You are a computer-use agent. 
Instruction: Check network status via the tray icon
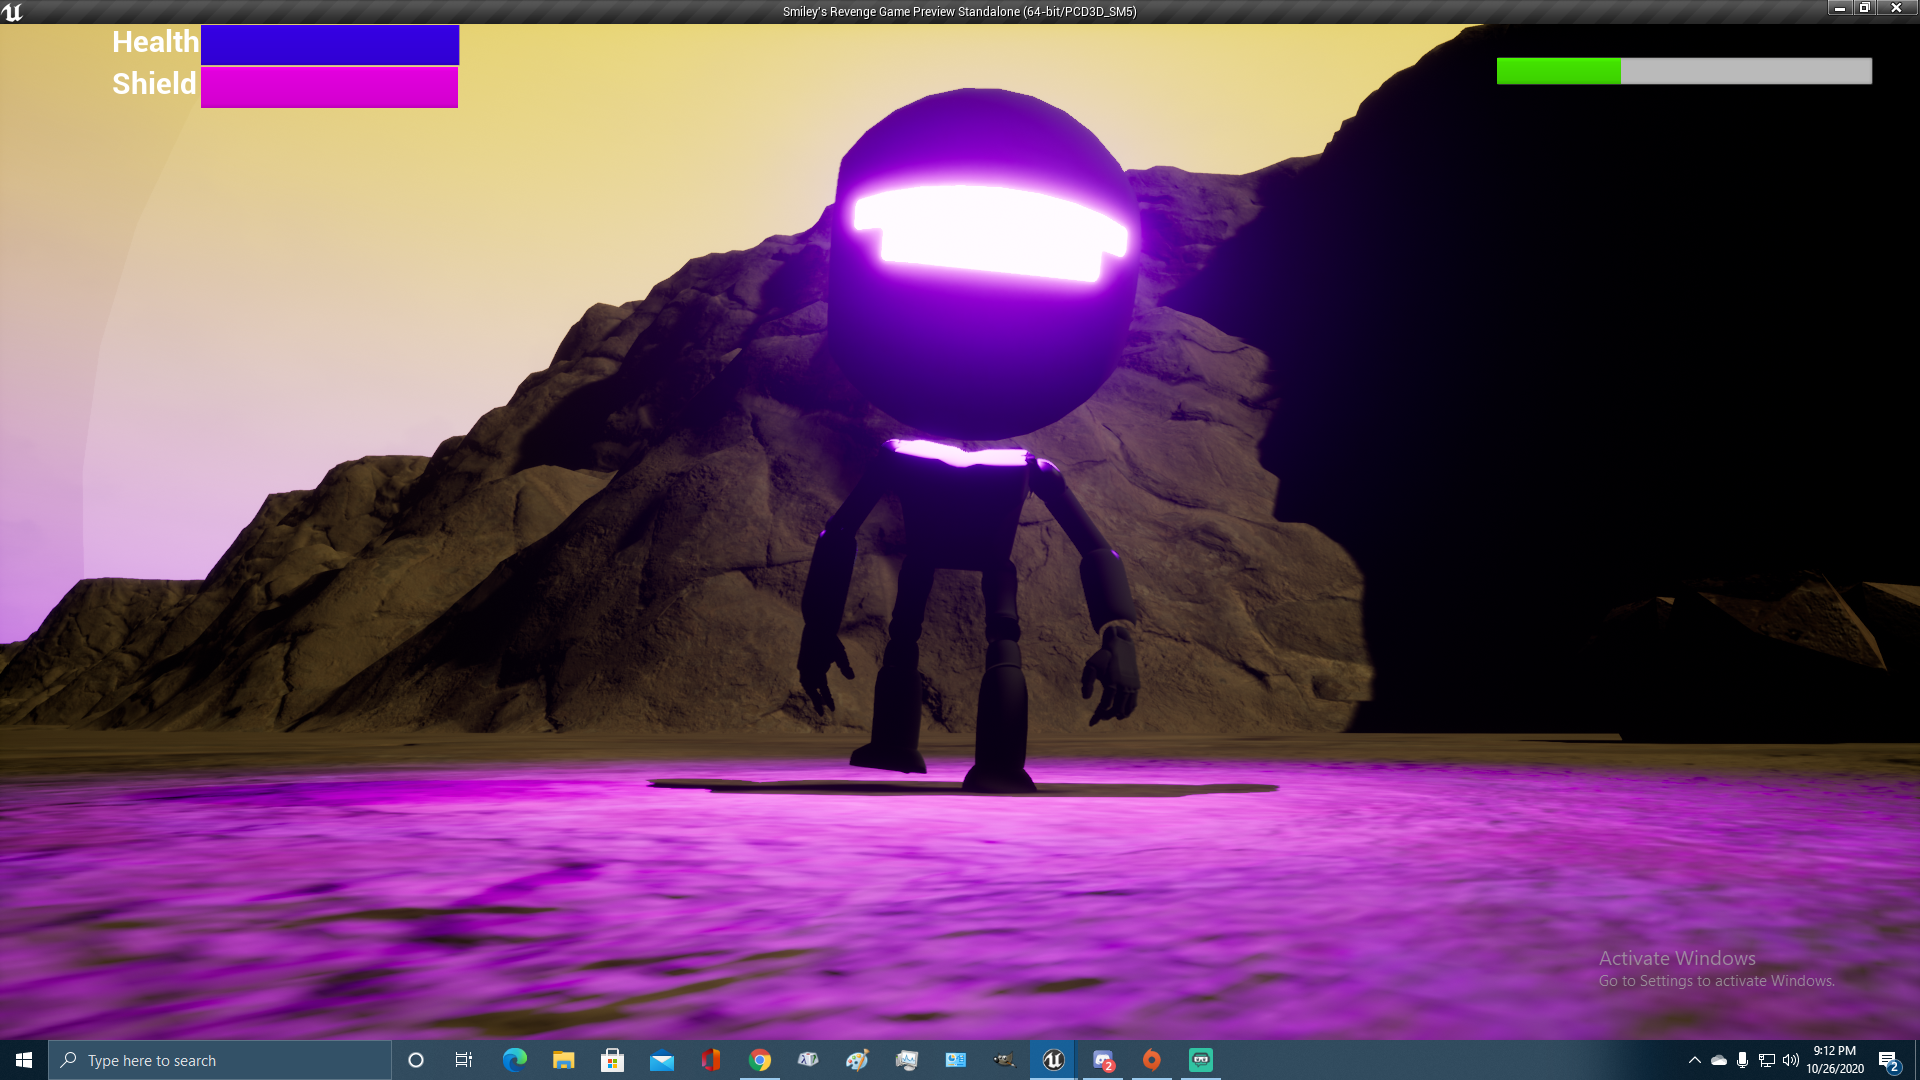(x=1767, y=1060)
